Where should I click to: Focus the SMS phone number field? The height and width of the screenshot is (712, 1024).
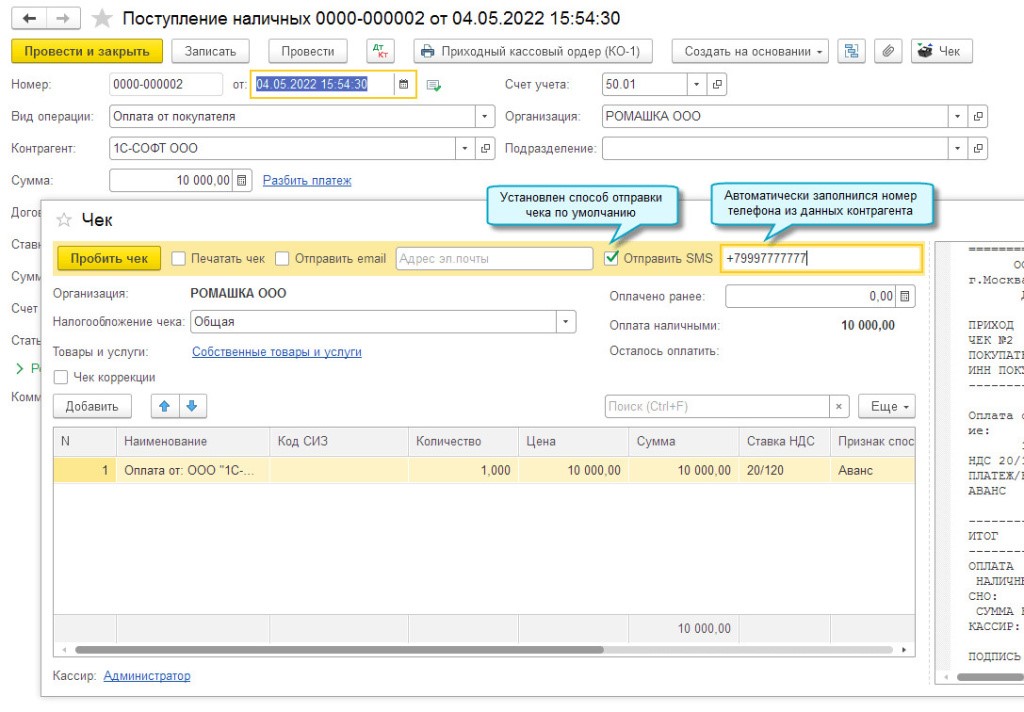tap(821, 259)
